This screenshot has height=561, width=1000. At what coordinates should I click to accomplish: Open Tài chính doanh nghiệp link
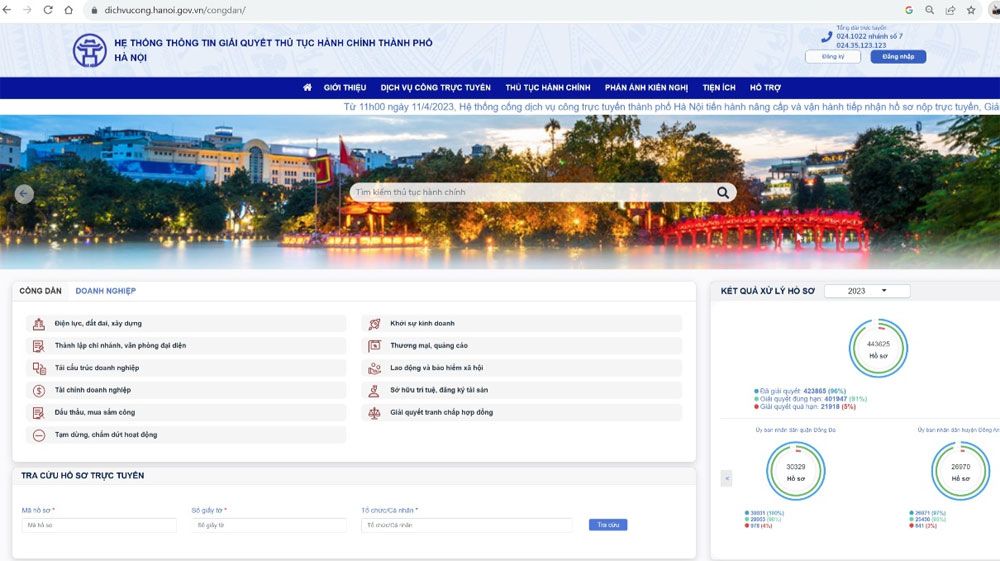click(92, 390)
